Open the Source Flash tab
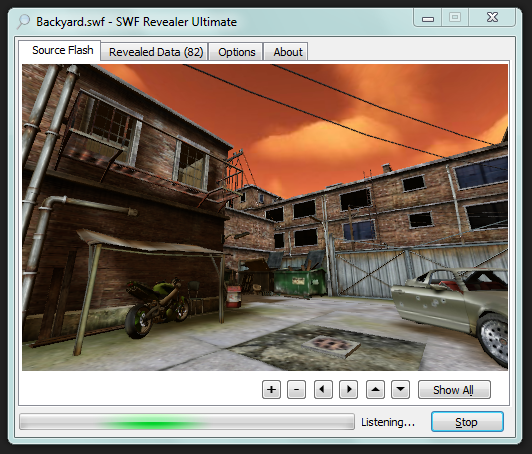The width and height of the screenshot is (532, 454). pos(62,50)
